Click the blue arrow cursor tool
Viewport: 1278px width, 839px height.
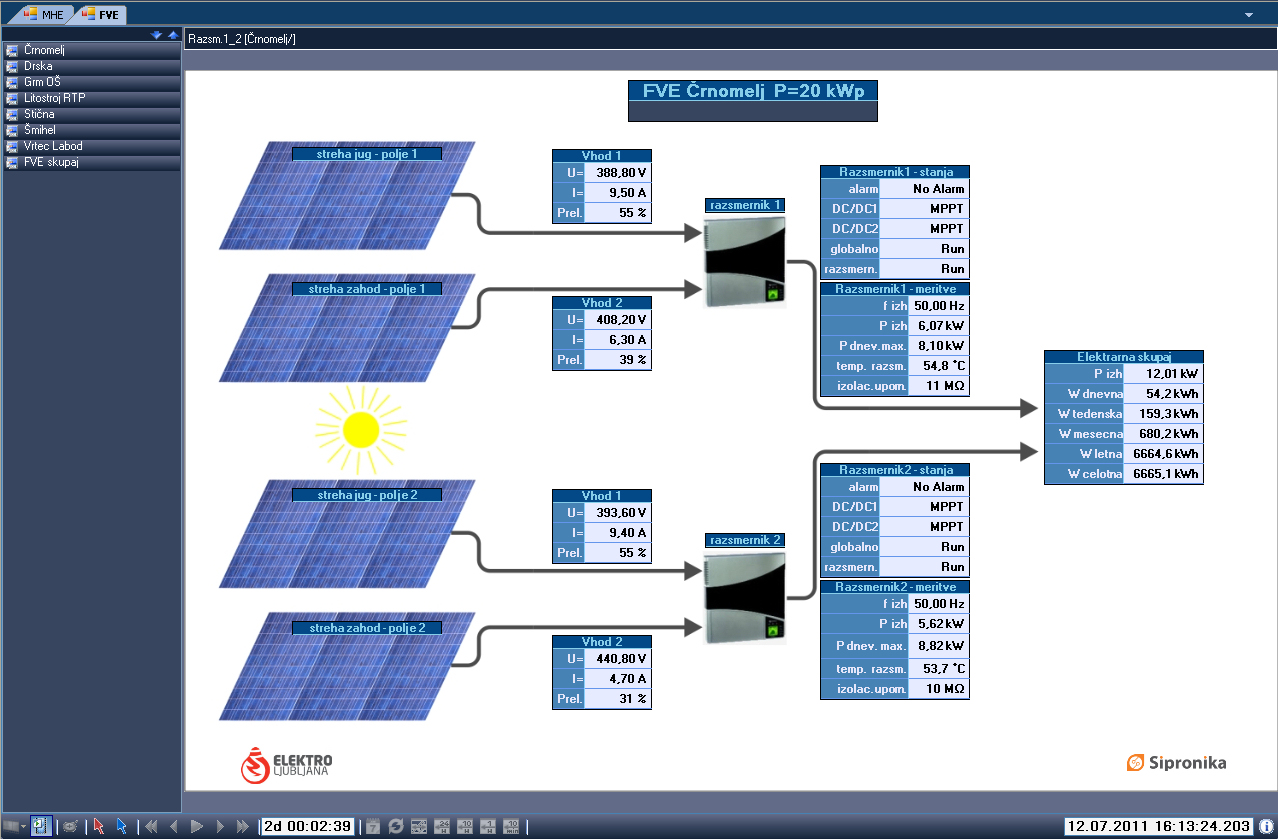tap(121, 826)
